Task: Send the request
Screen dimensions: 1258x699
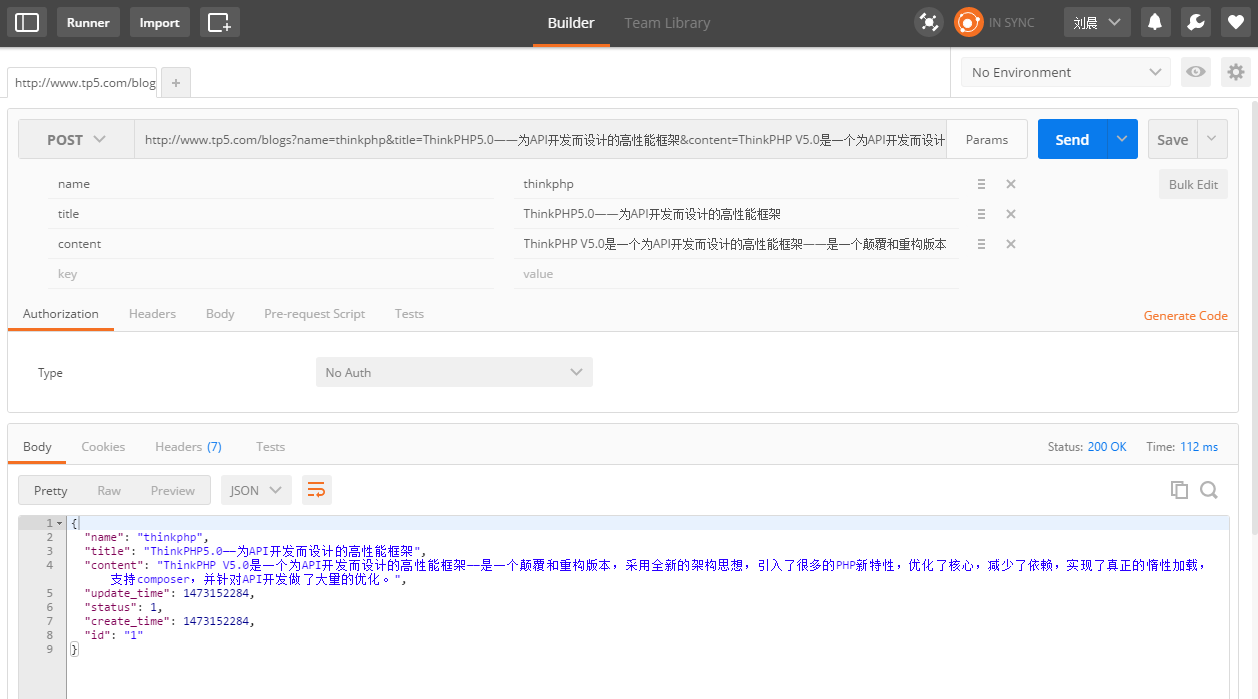Action: coord(1072,139)
